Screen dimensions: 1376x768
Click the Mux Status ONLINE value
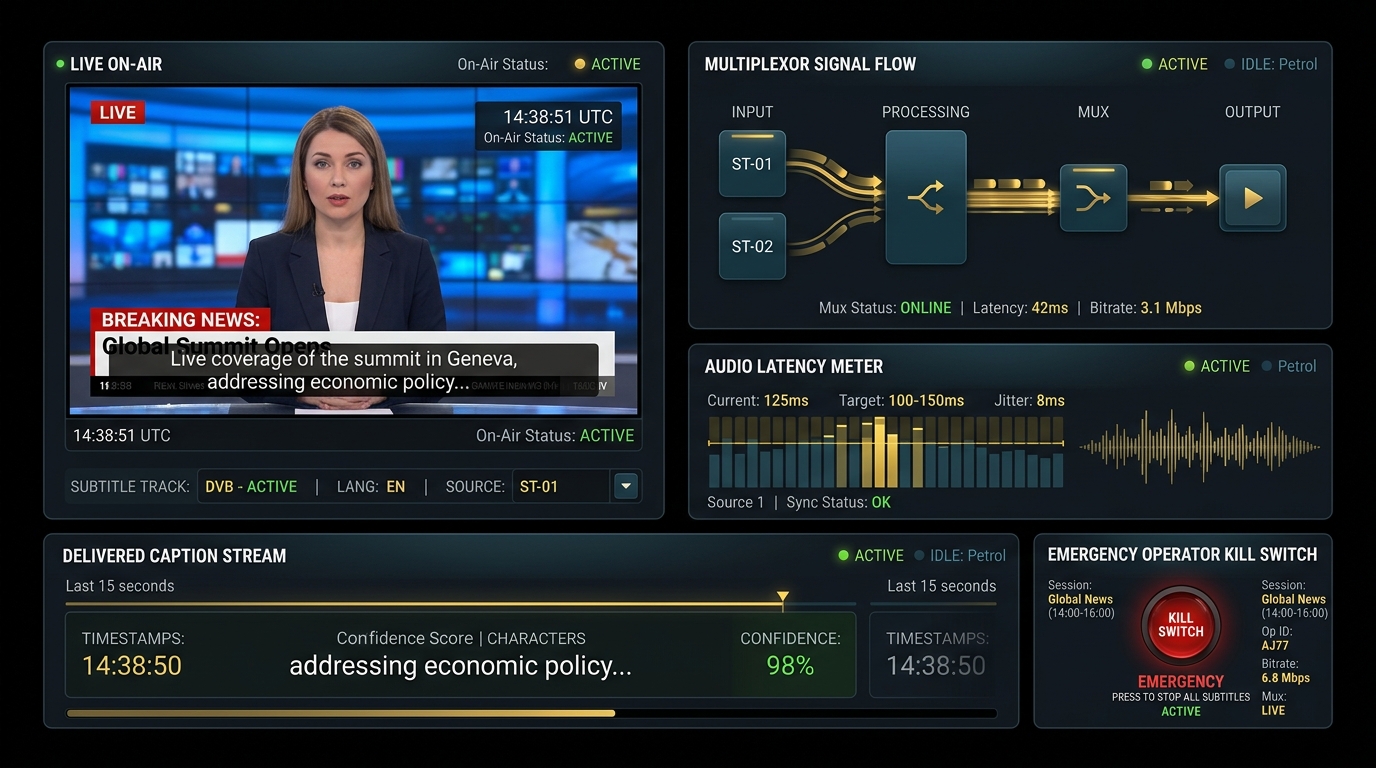click(926, 307)
